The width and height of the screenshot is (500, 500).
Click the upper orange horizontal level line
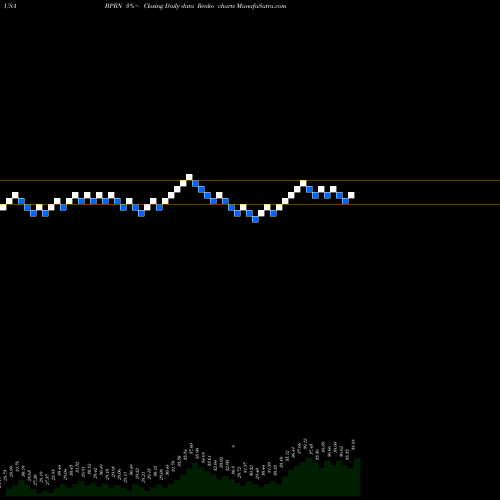250,181
